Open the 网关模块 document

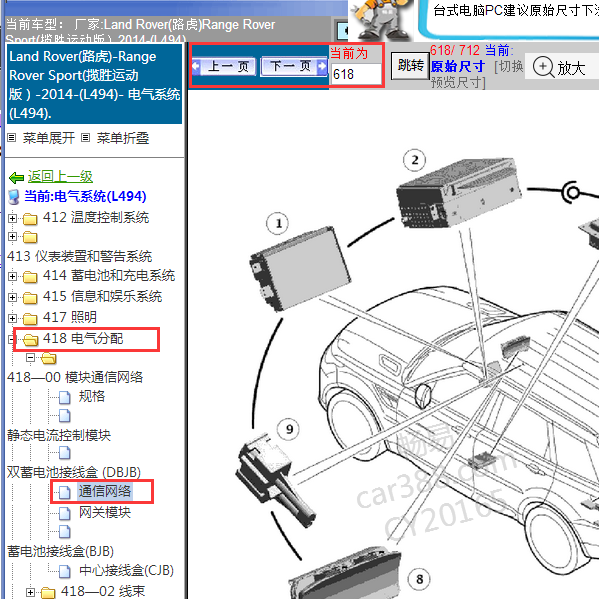(105, 512)
